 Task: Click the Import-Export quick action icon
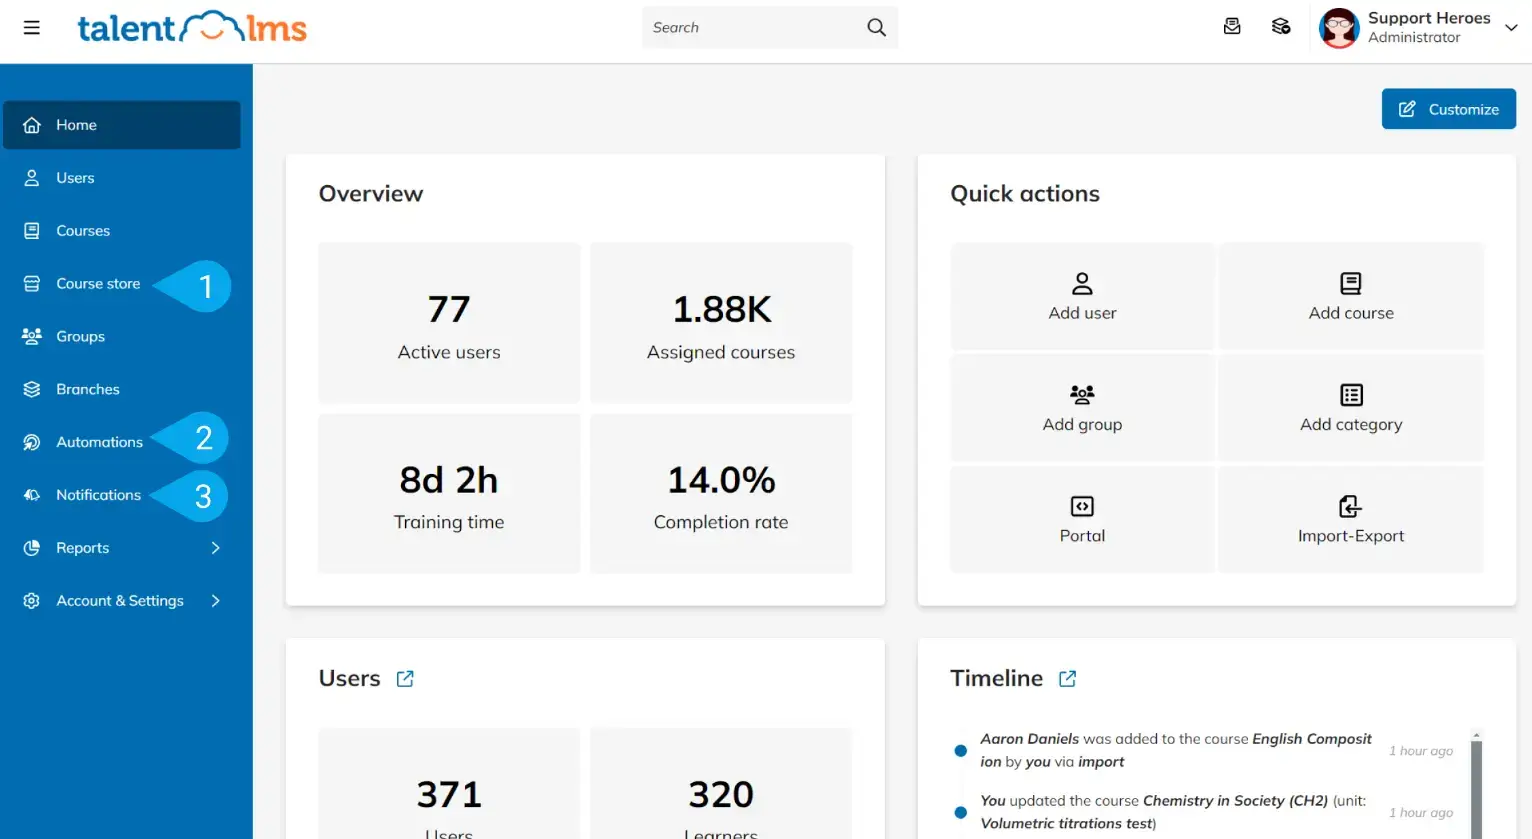point(1351,507)
